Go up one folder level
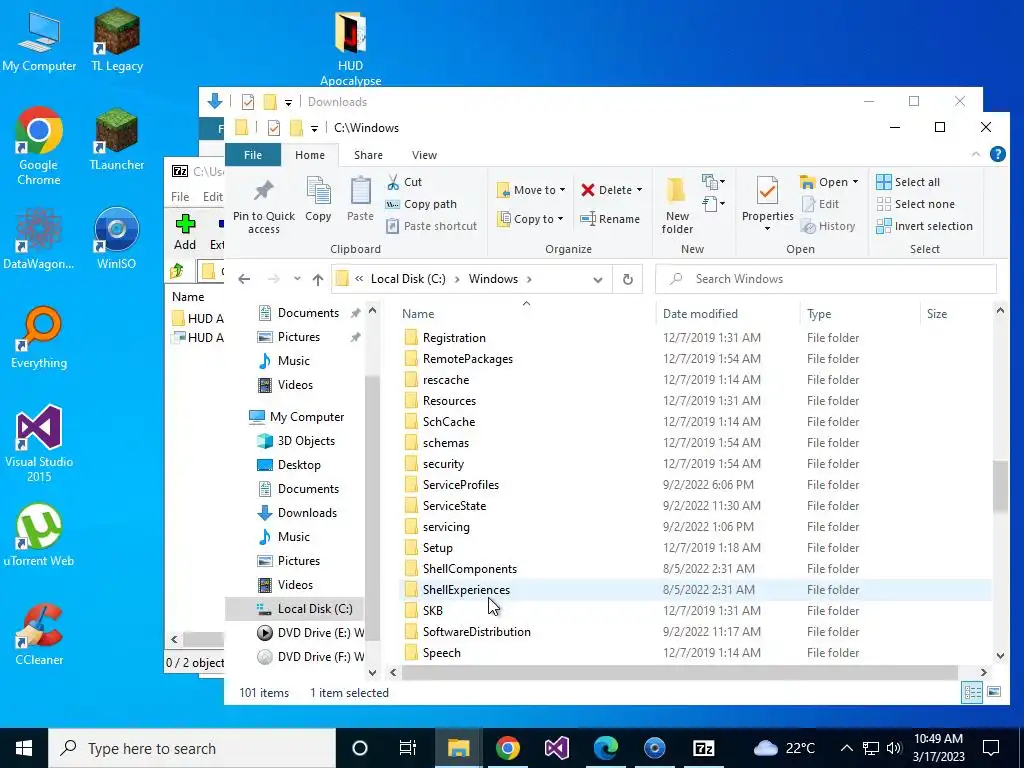The image size is (1024, 768). [317, 280]
